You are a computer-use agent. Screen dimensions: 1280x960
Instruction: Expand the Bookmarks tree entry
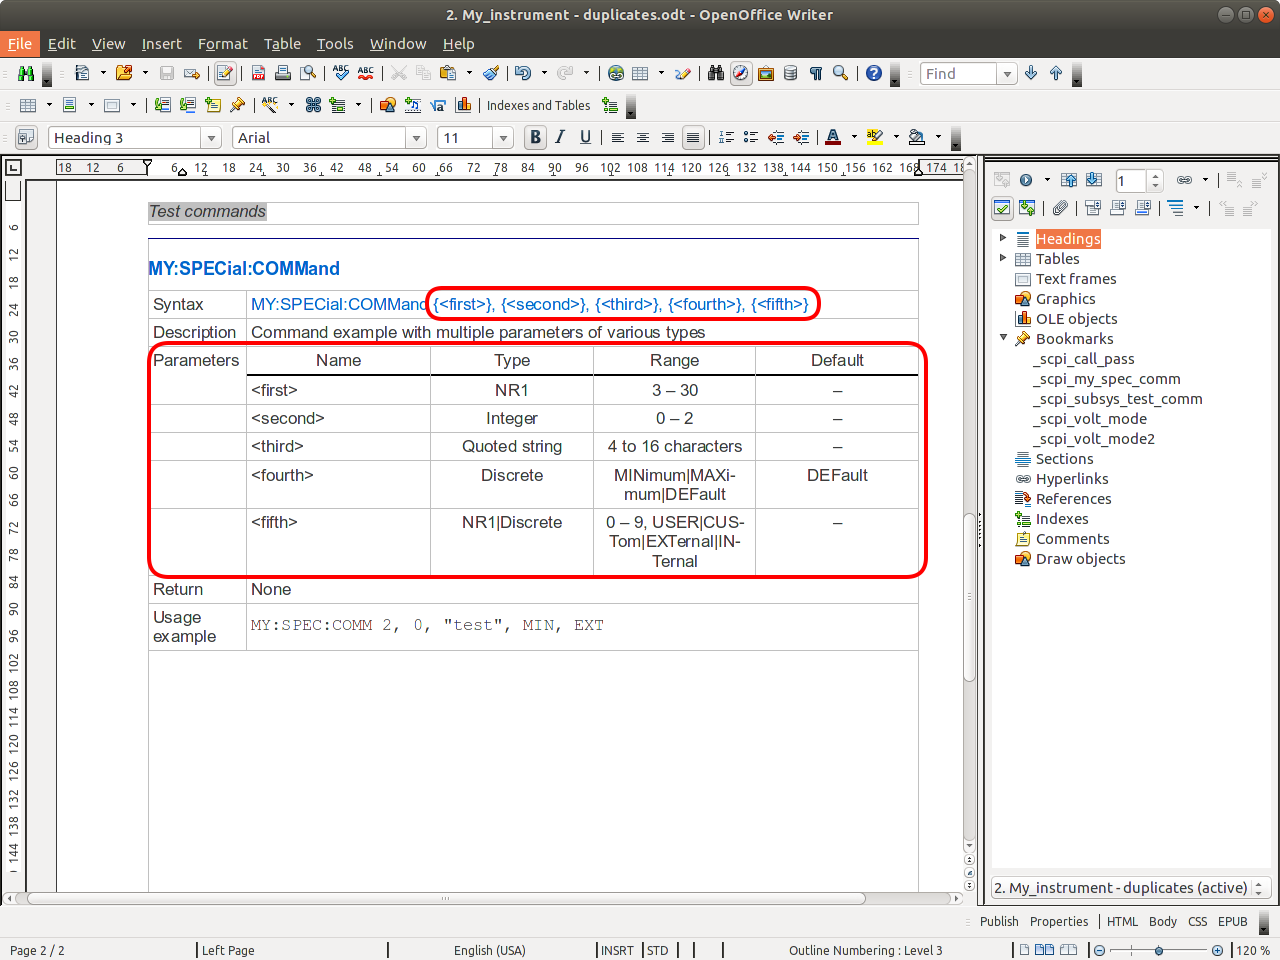pyautogui.click(x=1003, y=338)
